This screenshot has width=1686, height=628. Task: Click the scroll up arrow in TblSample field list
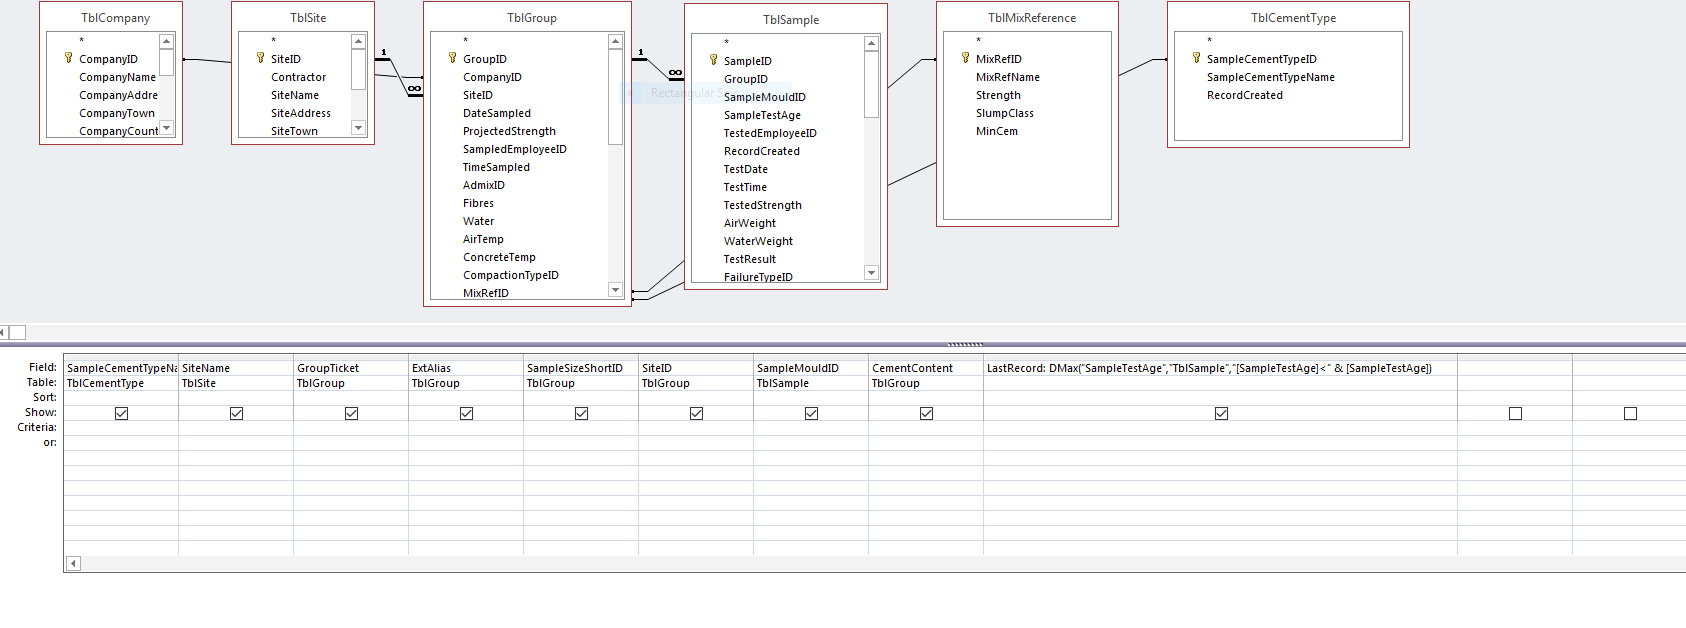(871, 43)
